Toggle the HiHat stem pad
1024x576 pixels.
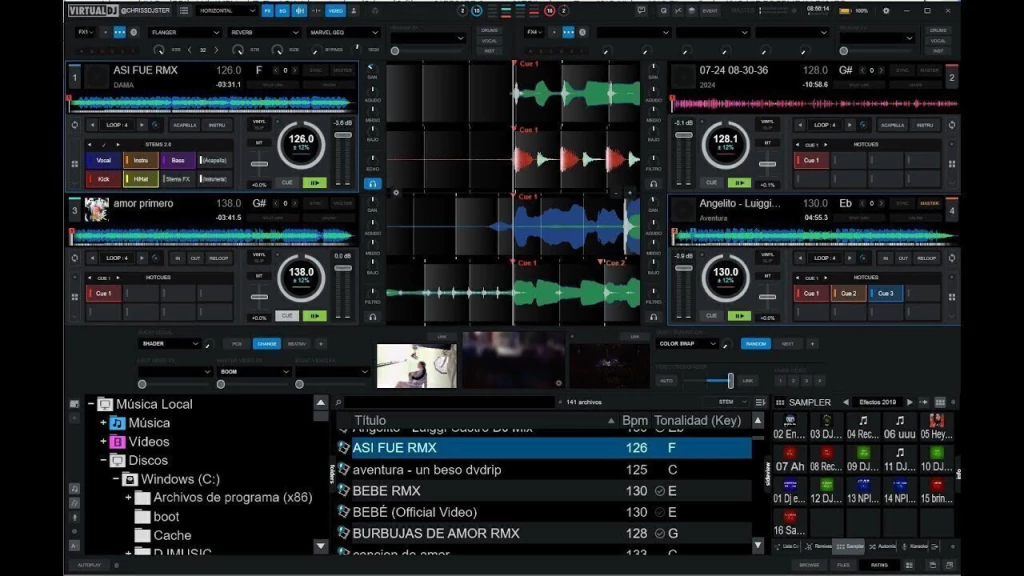point(140,179)
